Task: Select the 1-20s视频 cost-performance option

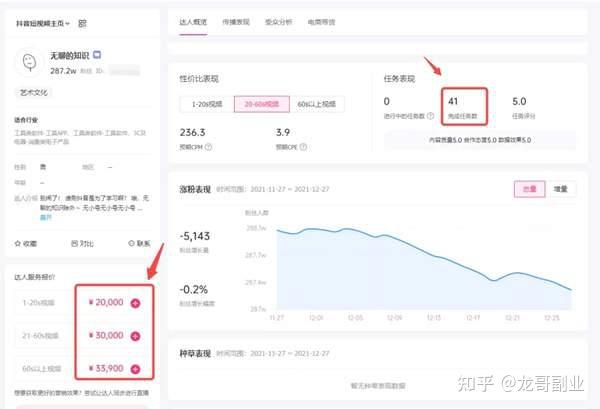Action: [207, 104]
